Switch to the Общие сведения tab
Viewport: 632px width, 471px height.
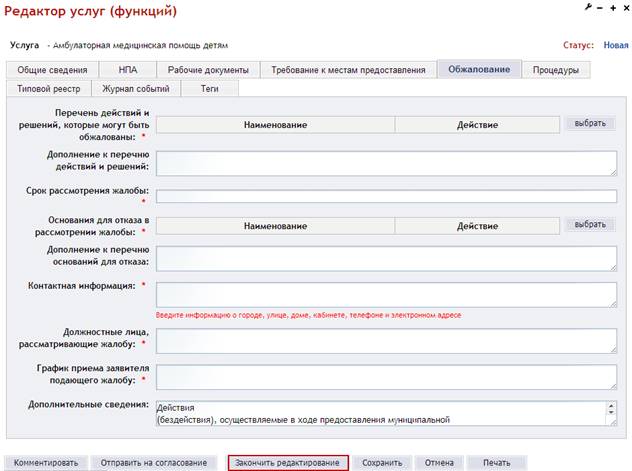point(52,70)
